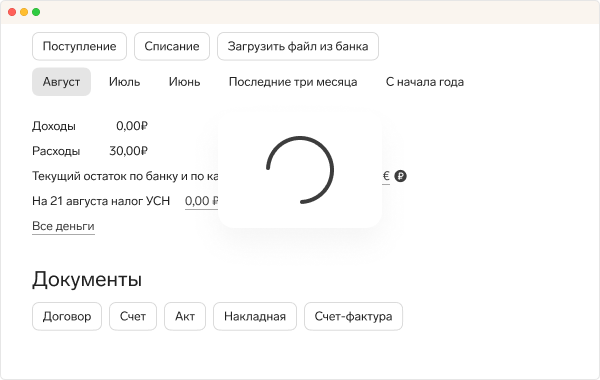
Task: Select the ruble currency icon
Action: pyautogui.click(x=400, y=176)
